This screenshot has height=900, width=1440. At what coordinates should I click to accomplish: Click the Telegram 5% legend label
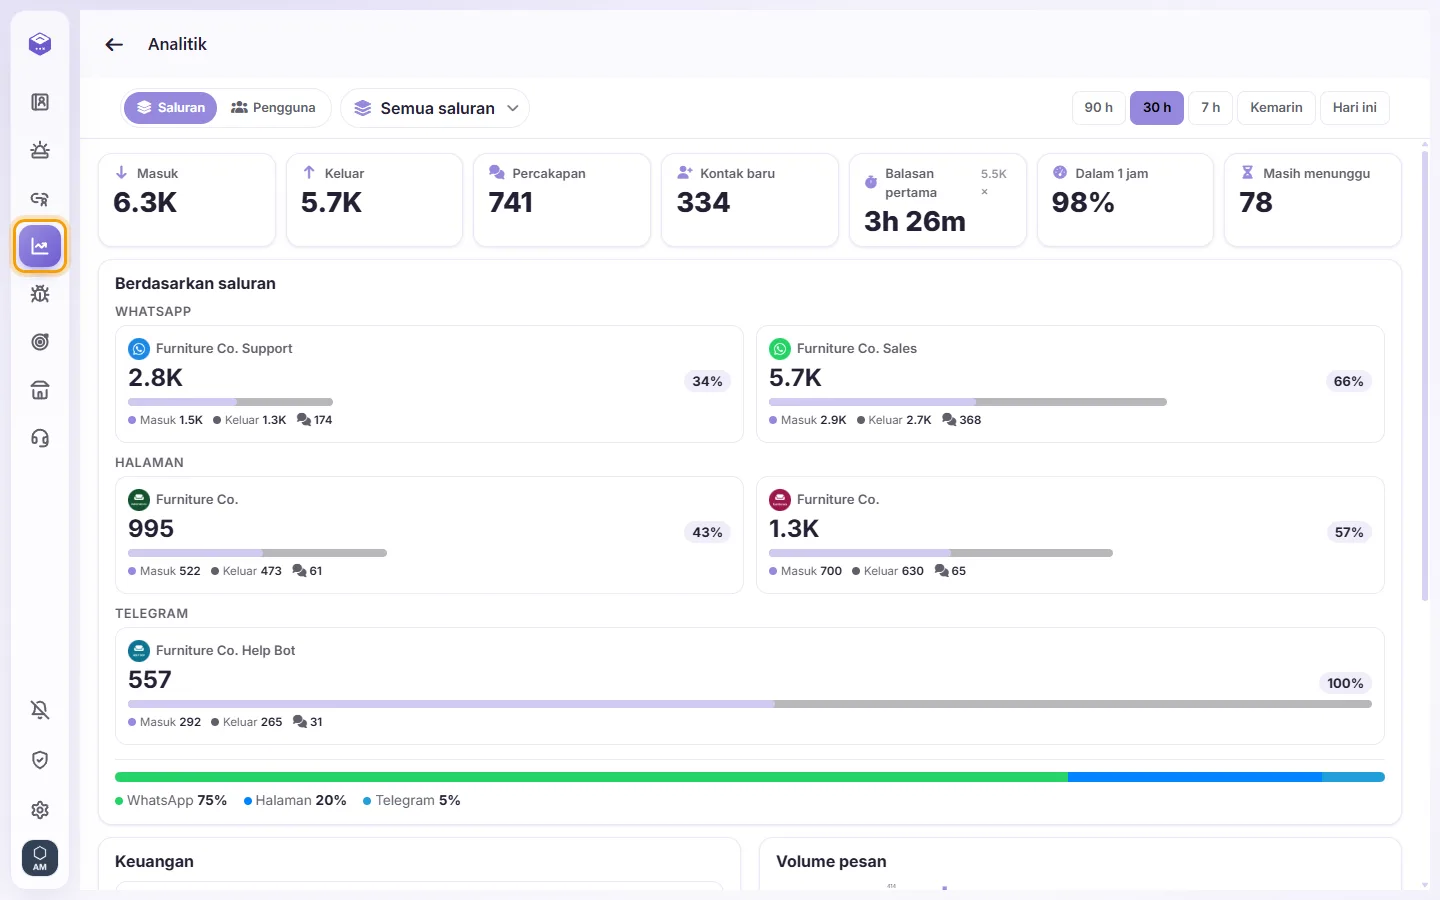(412, 801)
